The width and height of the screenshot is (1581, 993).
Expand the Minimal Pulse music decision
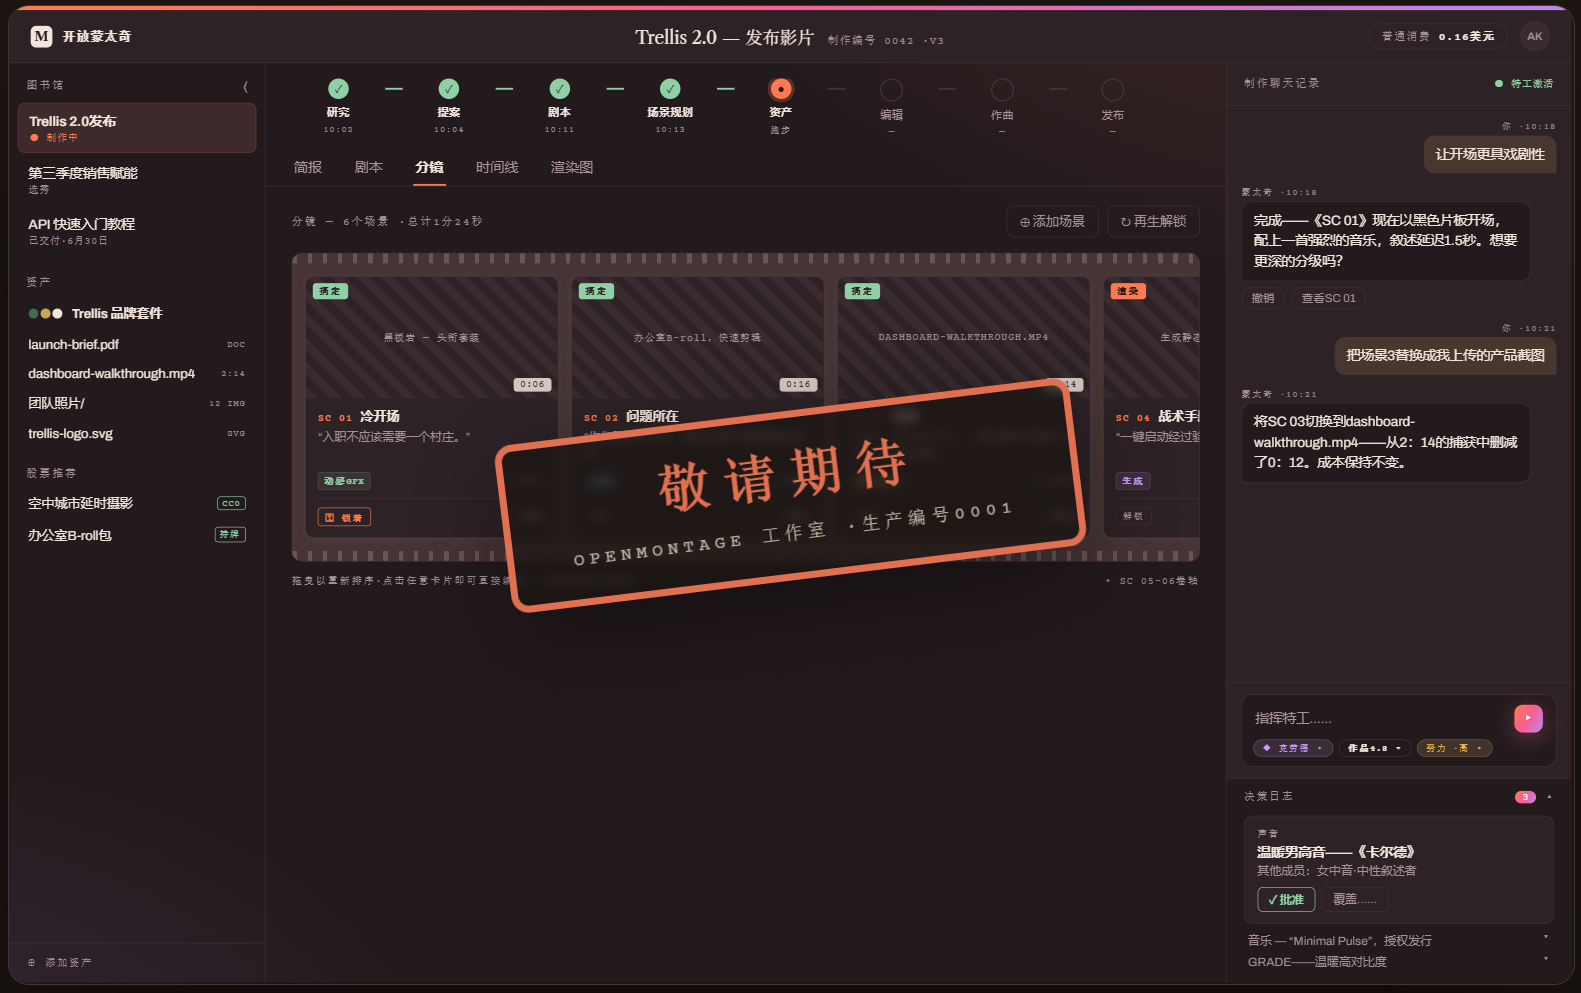pyautogui.click(x=1398, y=941)
